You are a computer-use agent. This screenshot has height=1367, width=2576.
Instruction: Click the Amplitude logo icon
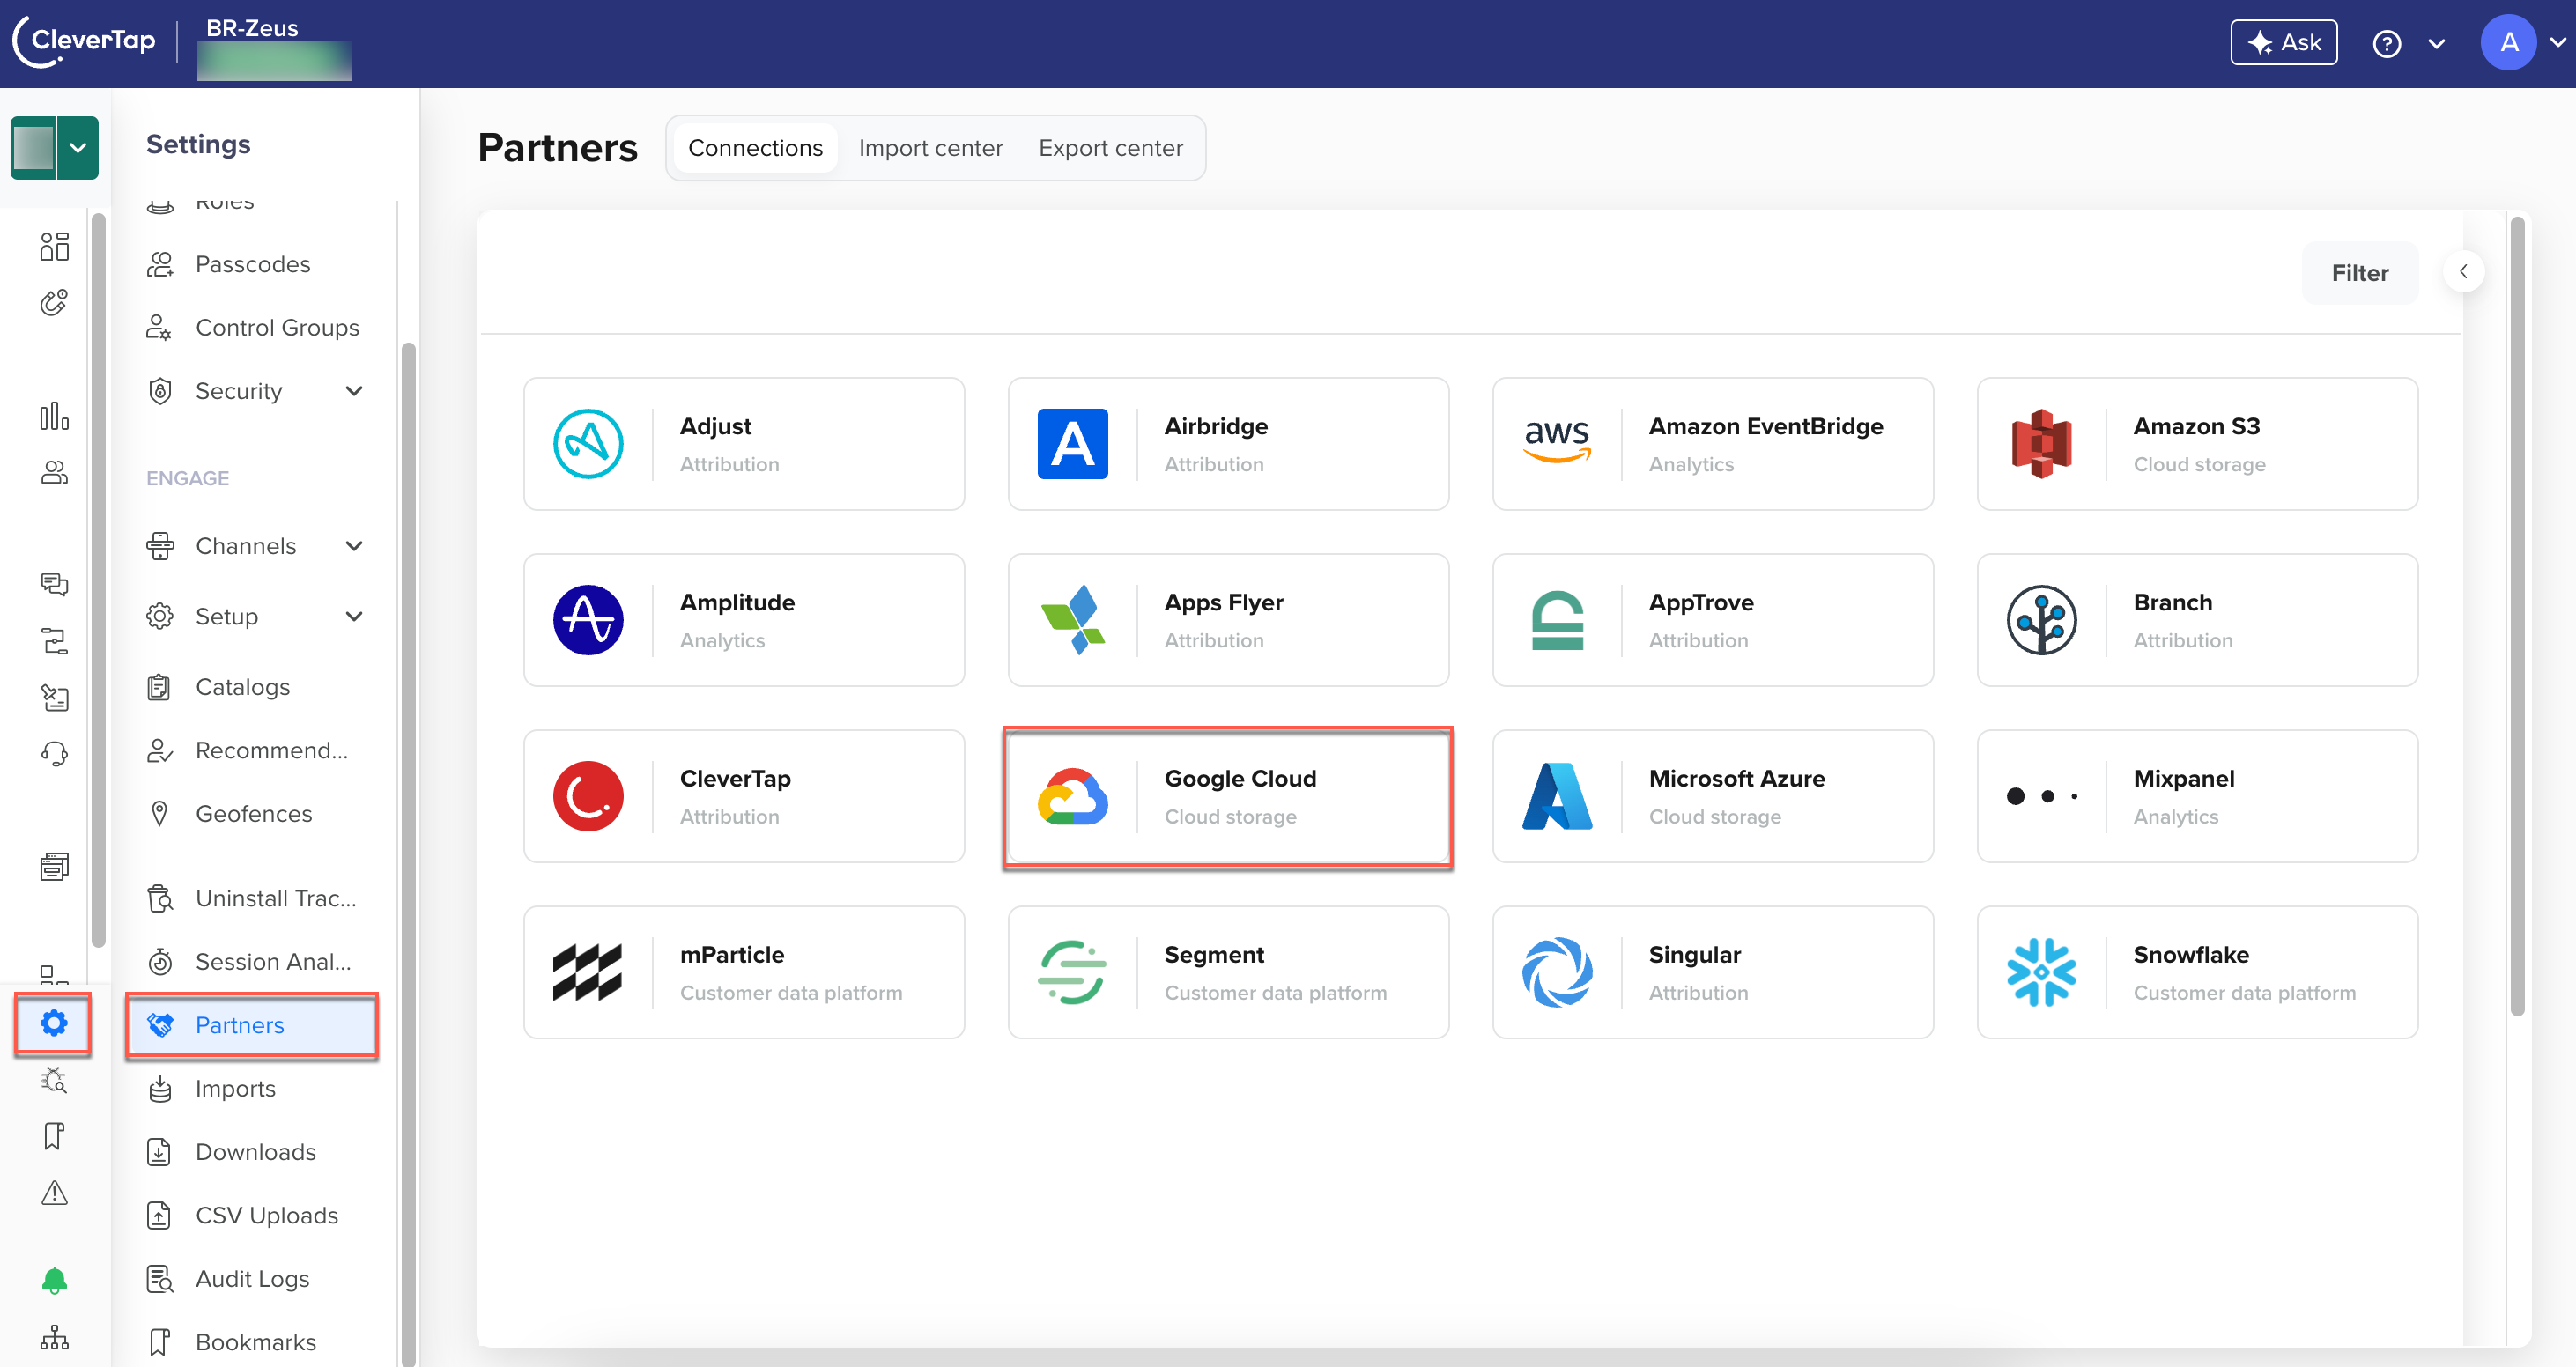click(588, 620)
